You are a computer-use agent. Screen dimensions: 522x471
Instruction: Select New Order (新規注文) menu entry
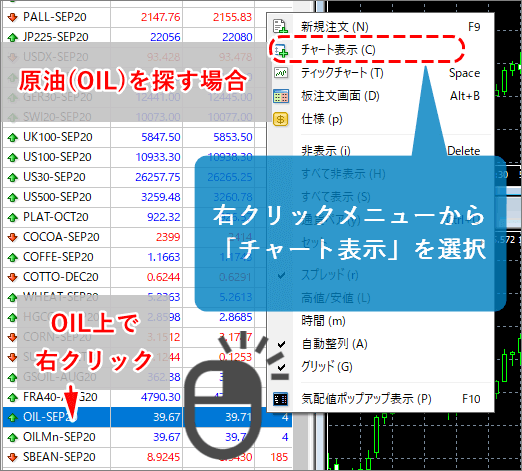(380, 26)
